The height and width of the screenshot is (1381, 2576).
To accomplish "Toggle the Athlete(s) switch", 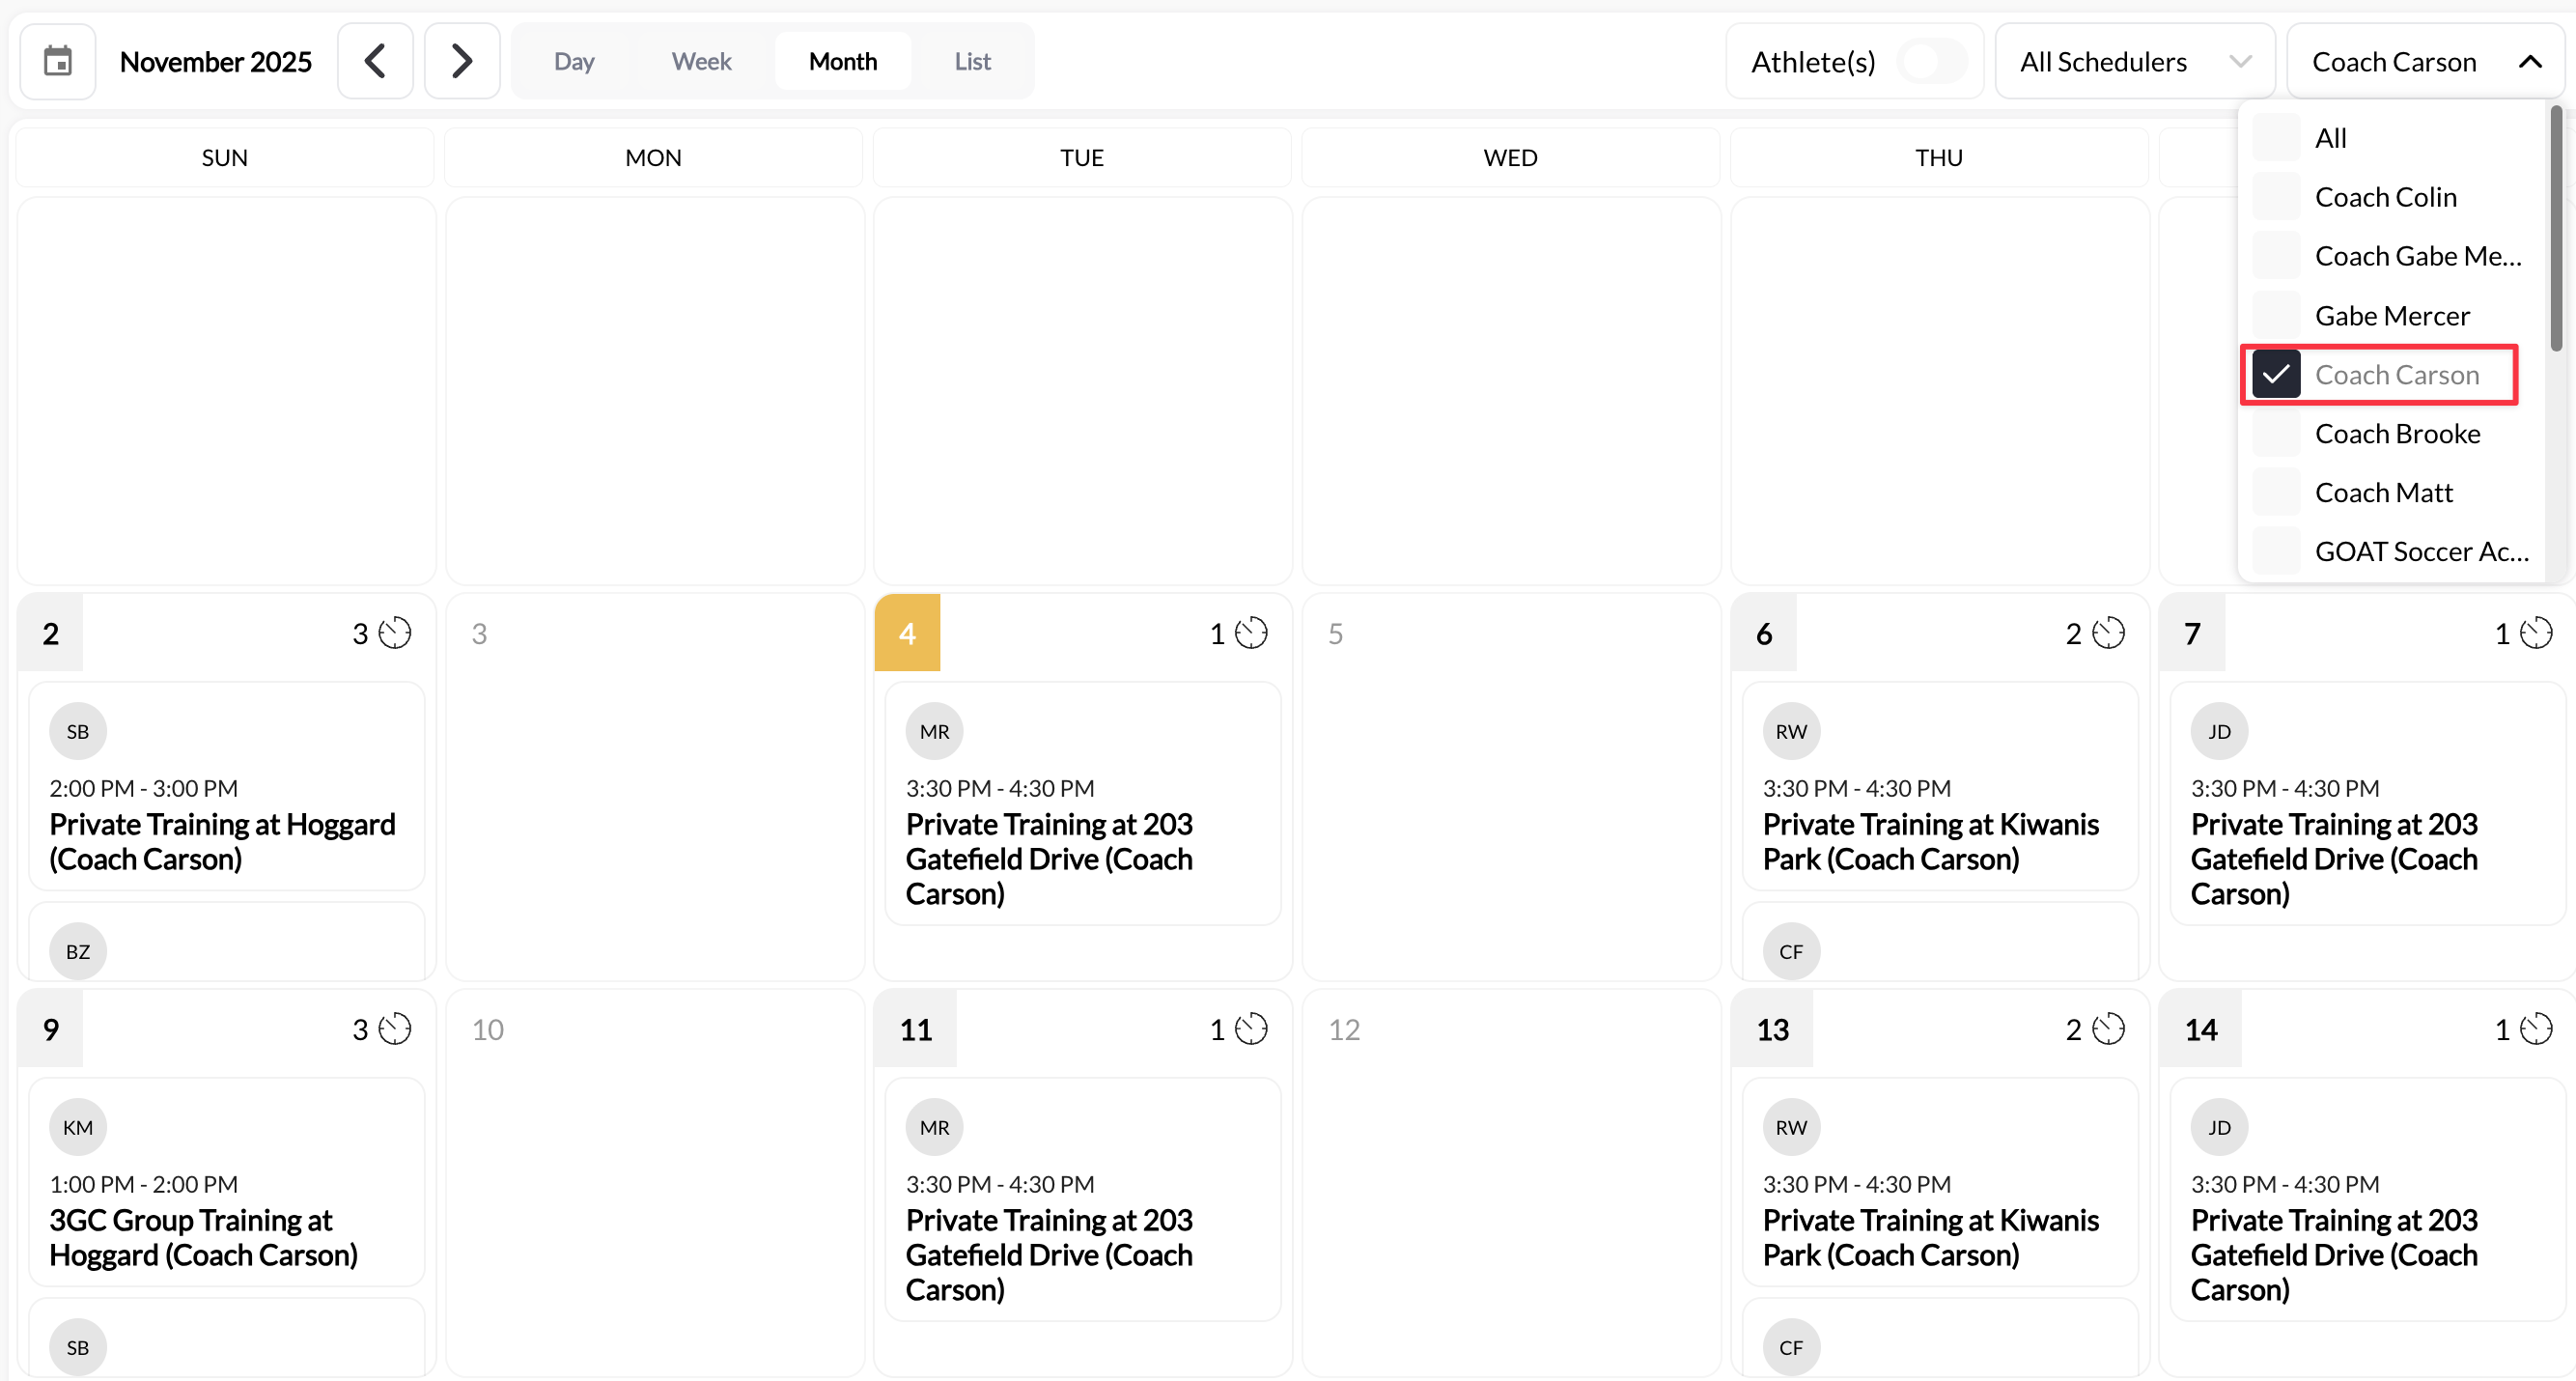I will point(1932,62).
